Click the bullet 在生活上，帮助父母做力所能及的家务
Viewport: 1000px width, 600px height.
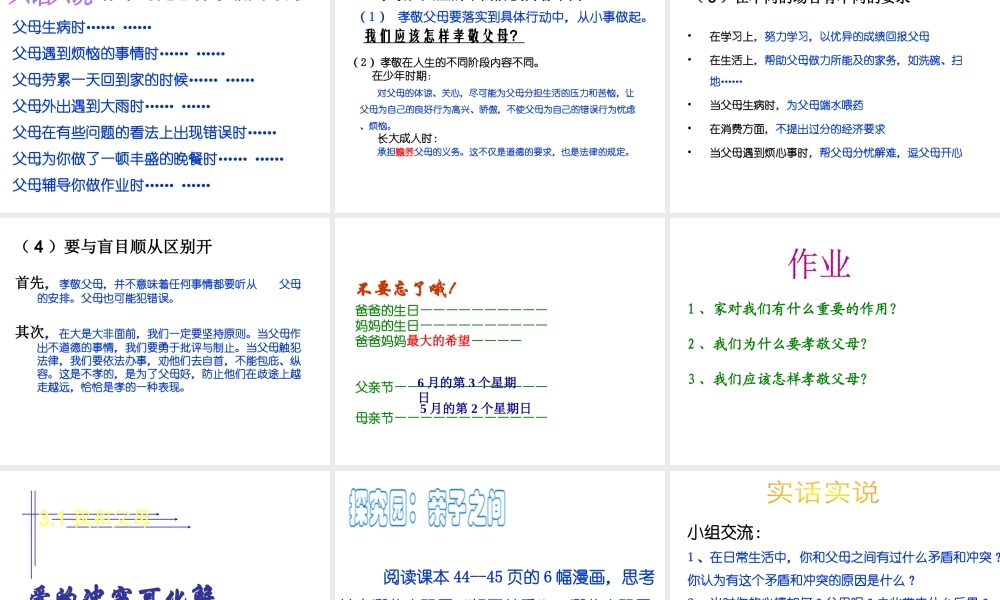(x=835, y=70)
